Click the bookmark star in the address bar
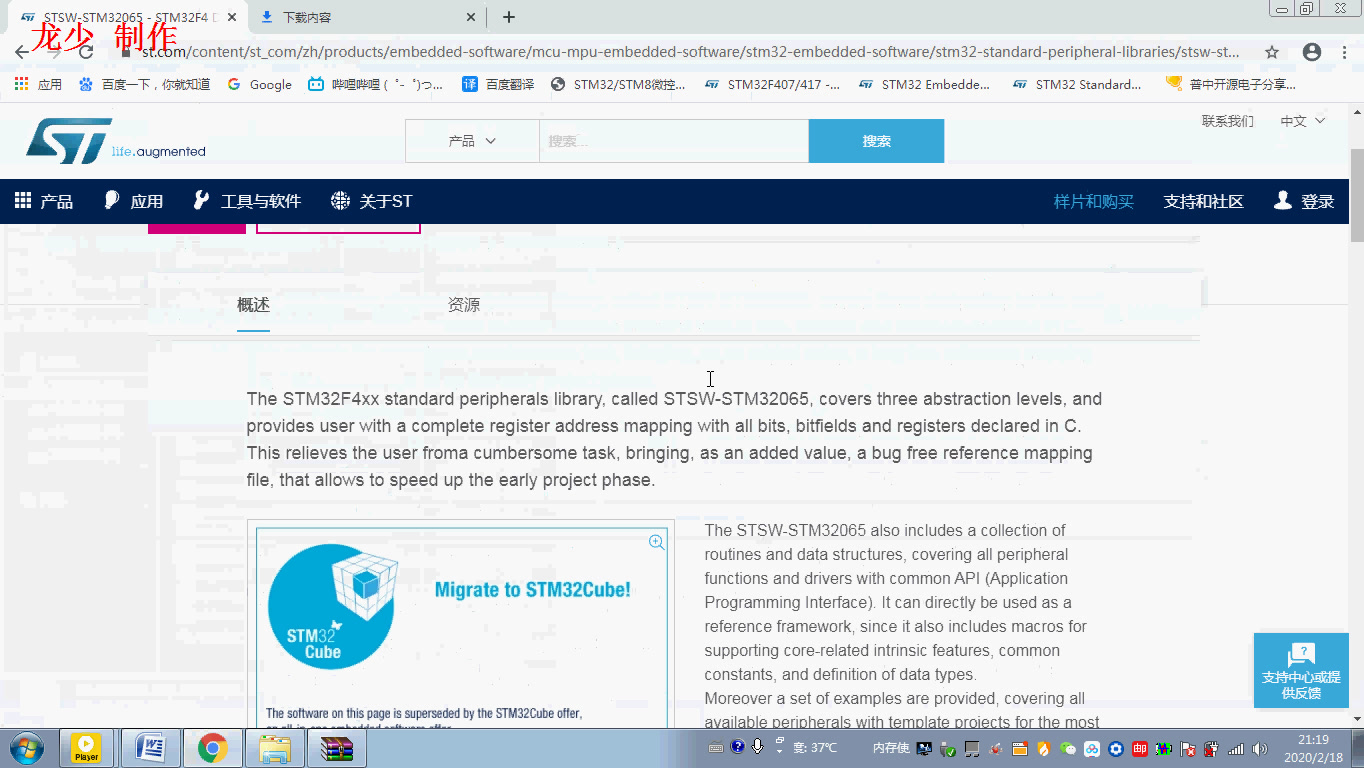Viewport: 1364px width, 768px height. [1271, 51]
